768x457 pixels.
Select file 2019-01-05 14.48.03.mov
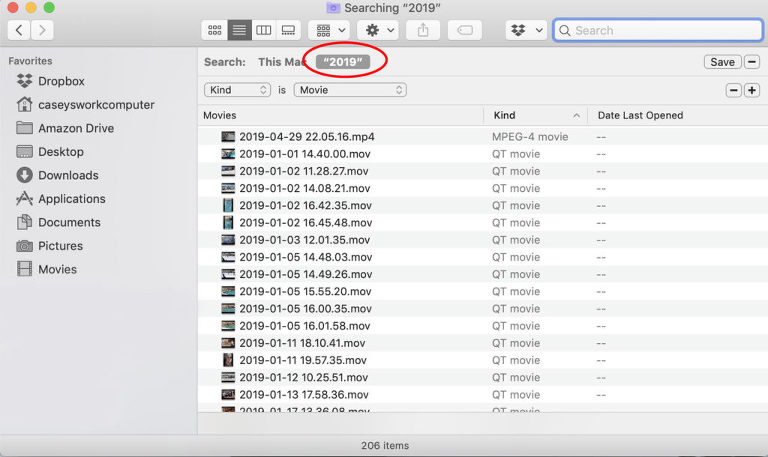pos(306,257)
